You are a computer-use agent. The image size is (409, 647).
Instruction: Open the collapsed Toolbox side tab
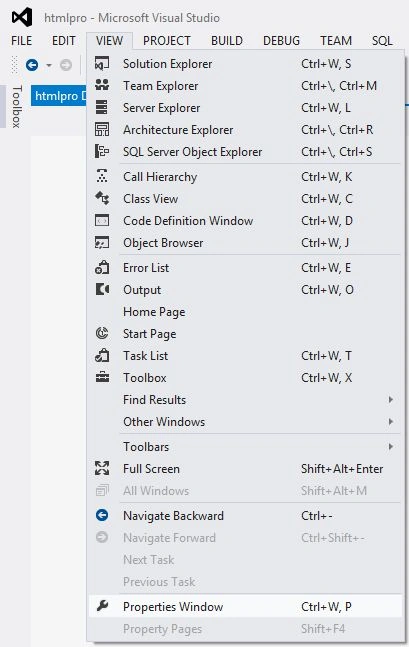[16, 106]
